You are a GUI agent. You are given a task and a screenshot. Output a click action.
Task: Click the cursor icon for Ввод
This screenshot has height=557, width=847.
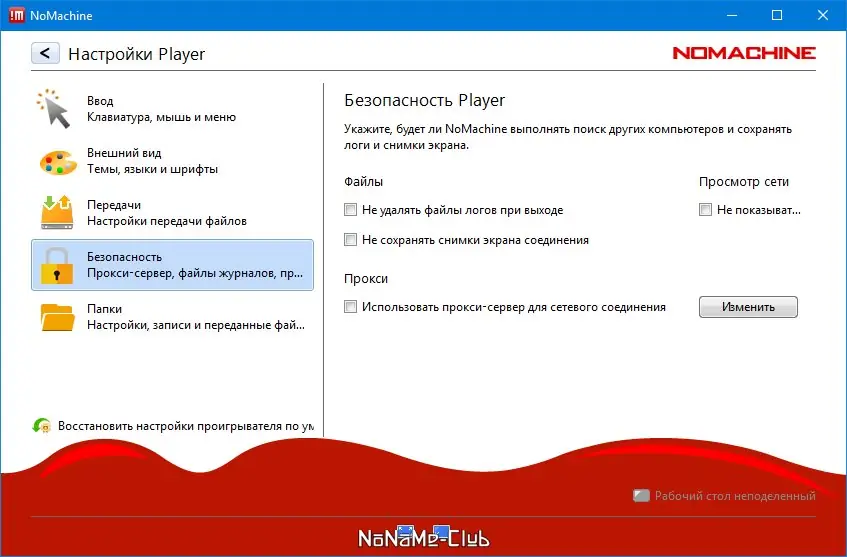coord(54,109)
